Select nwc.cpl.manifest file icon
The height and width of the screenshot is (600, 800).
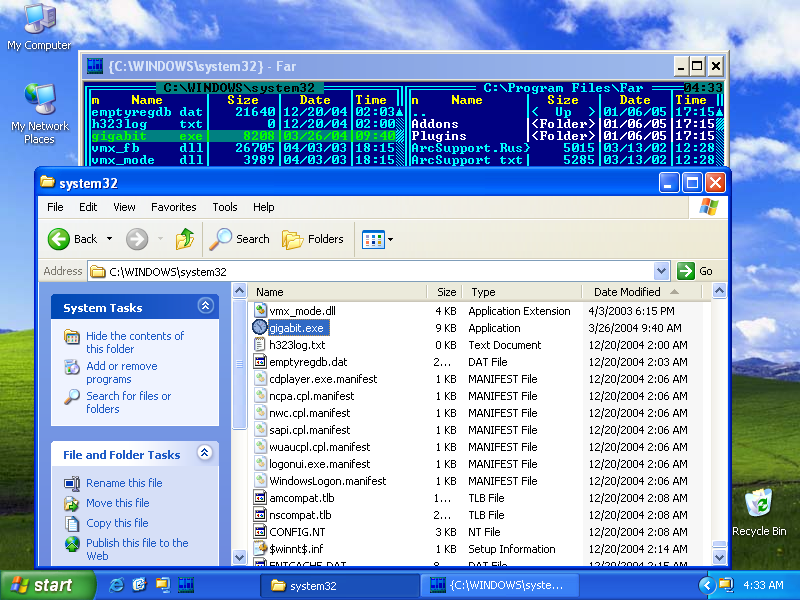[260, 412]
